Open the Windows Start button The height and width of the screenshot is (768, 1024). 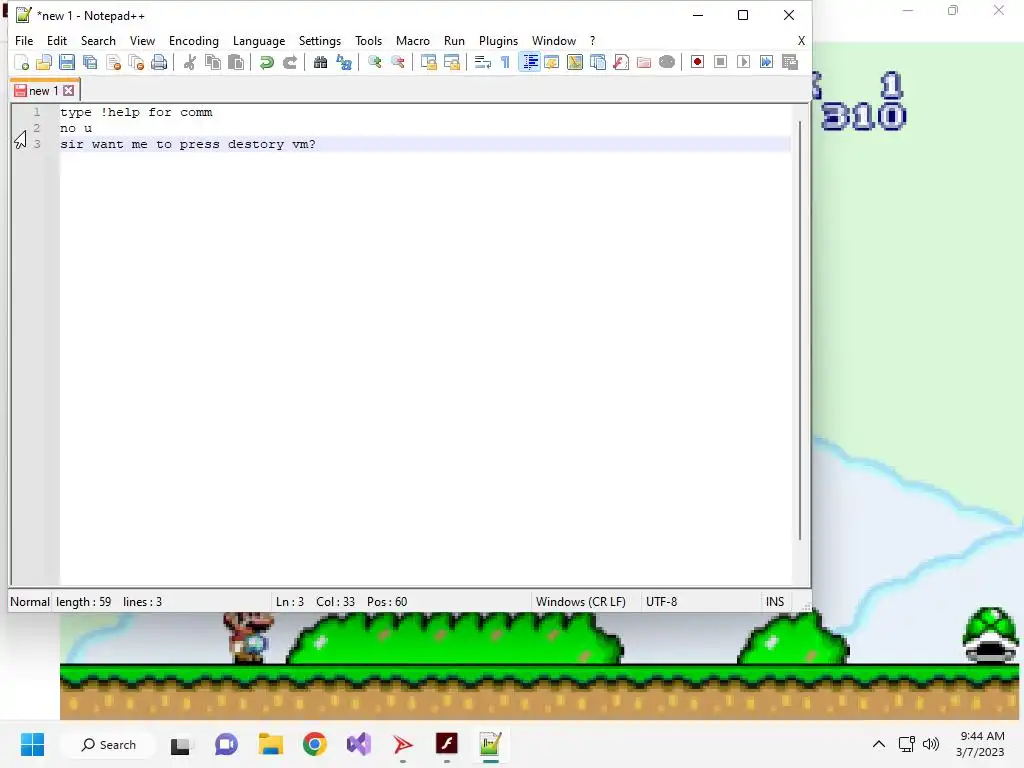pos(32,744)
